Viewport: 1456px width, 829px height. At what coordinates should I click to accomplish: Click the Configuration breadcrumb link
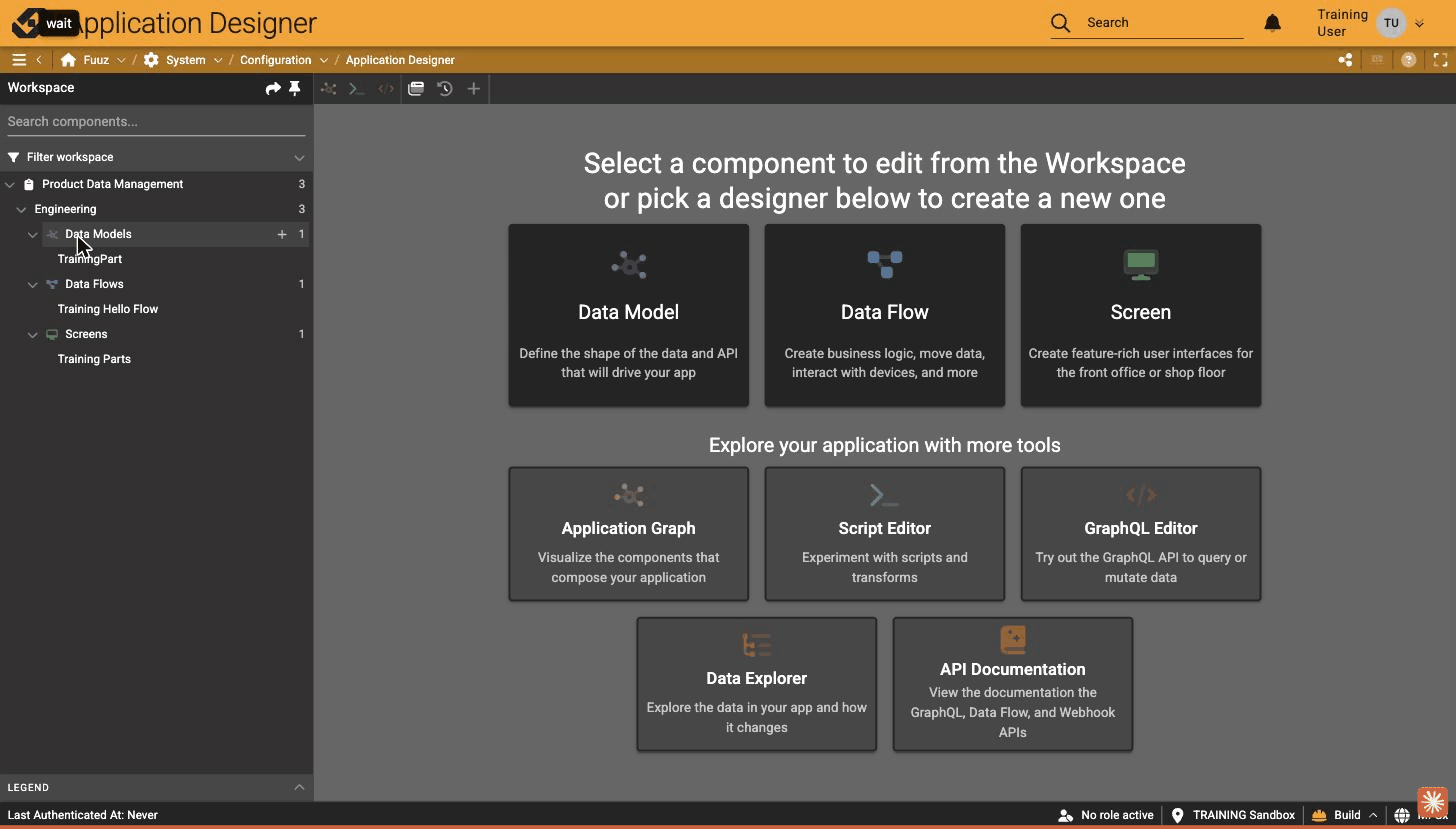point(276,60)
